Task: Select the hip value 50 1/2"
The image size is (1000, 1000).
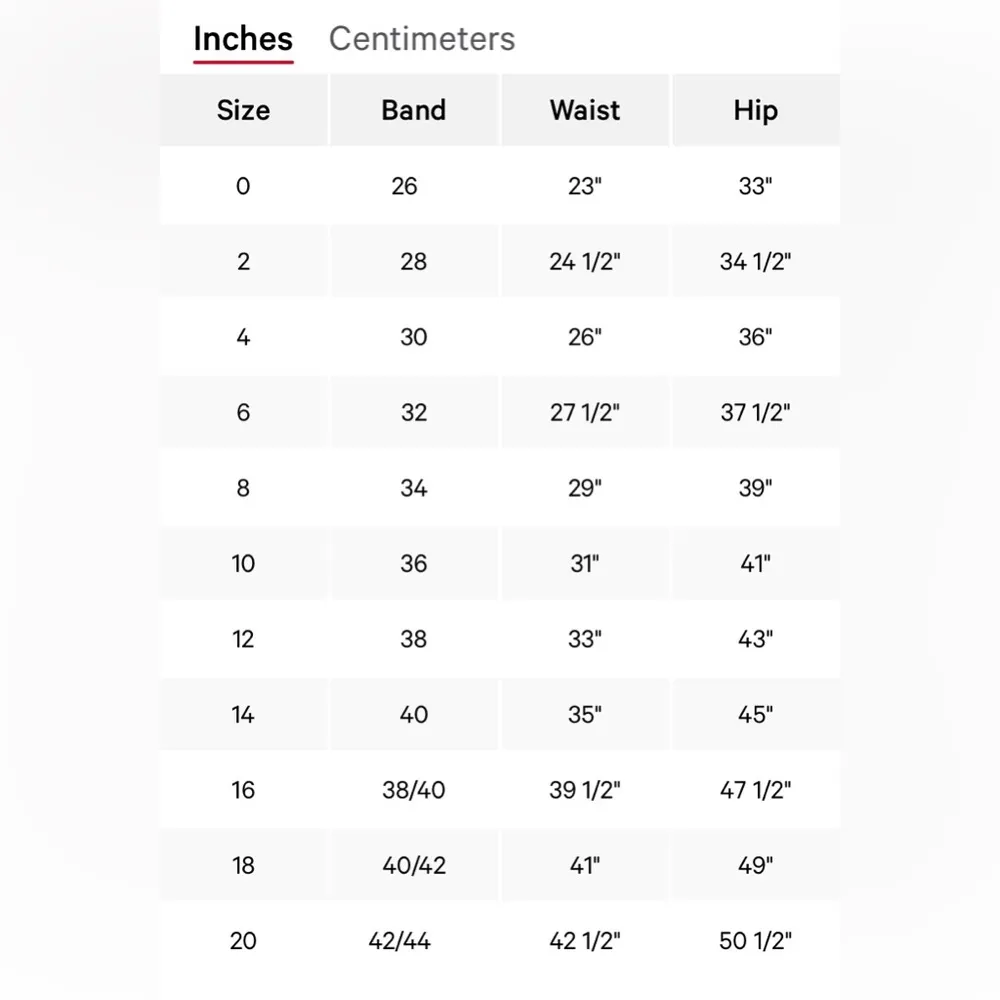Action: (x=755, y=941)
